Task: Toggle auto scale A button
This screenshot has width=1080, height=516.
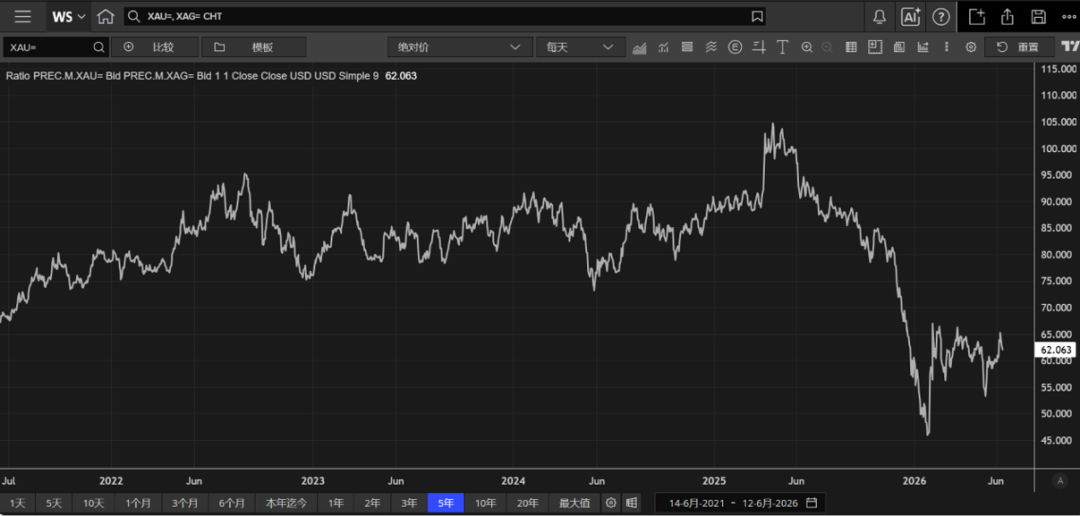Action: (x=1059, y=480)
